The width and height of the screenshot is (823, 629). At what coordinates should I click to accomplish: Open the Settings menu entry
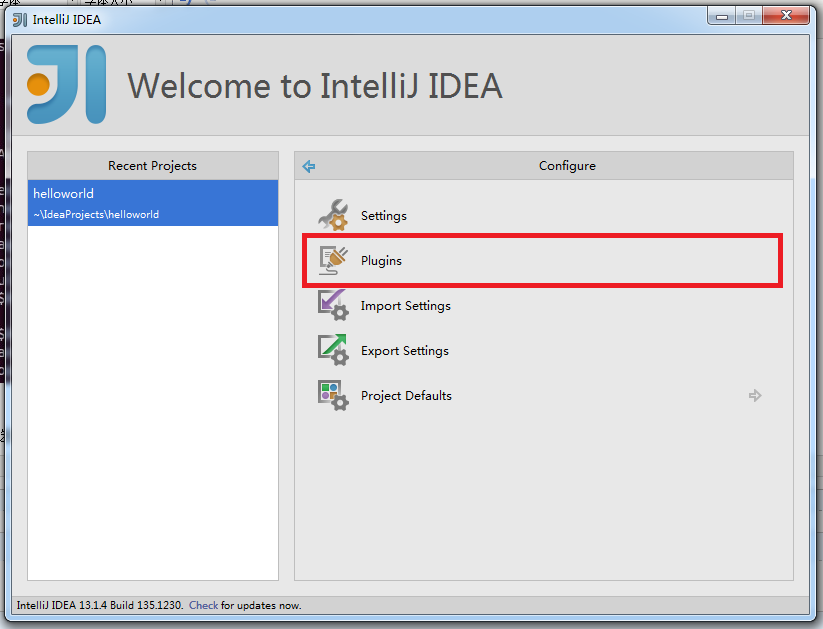(384, 216)
